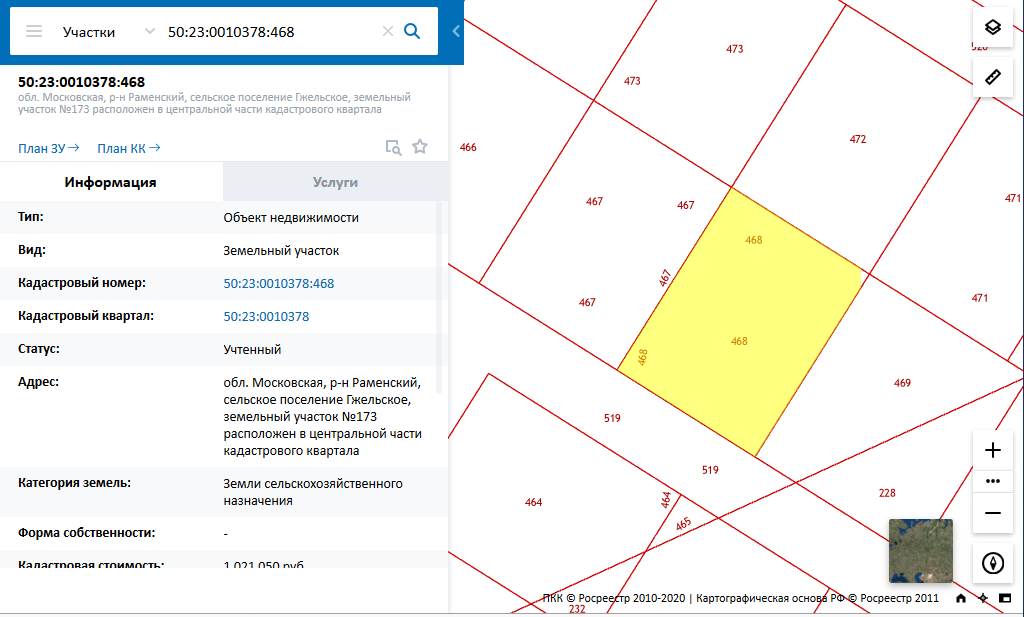The height and width of the screenshot is (617, 1024).
Task: Click the rectangle window icon in footer
Action: pos(1005,598)
